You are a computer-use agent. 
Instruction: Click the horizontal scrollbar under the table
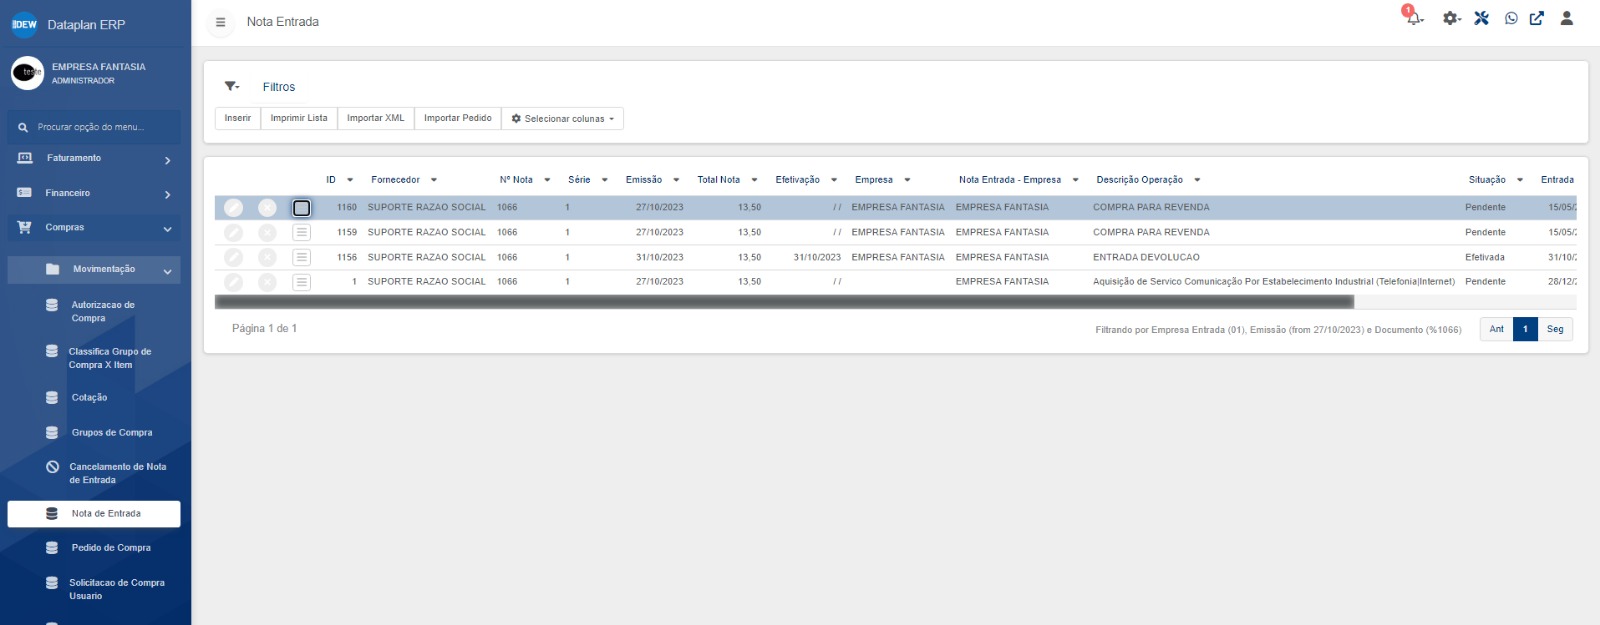[x=784, y=302]
